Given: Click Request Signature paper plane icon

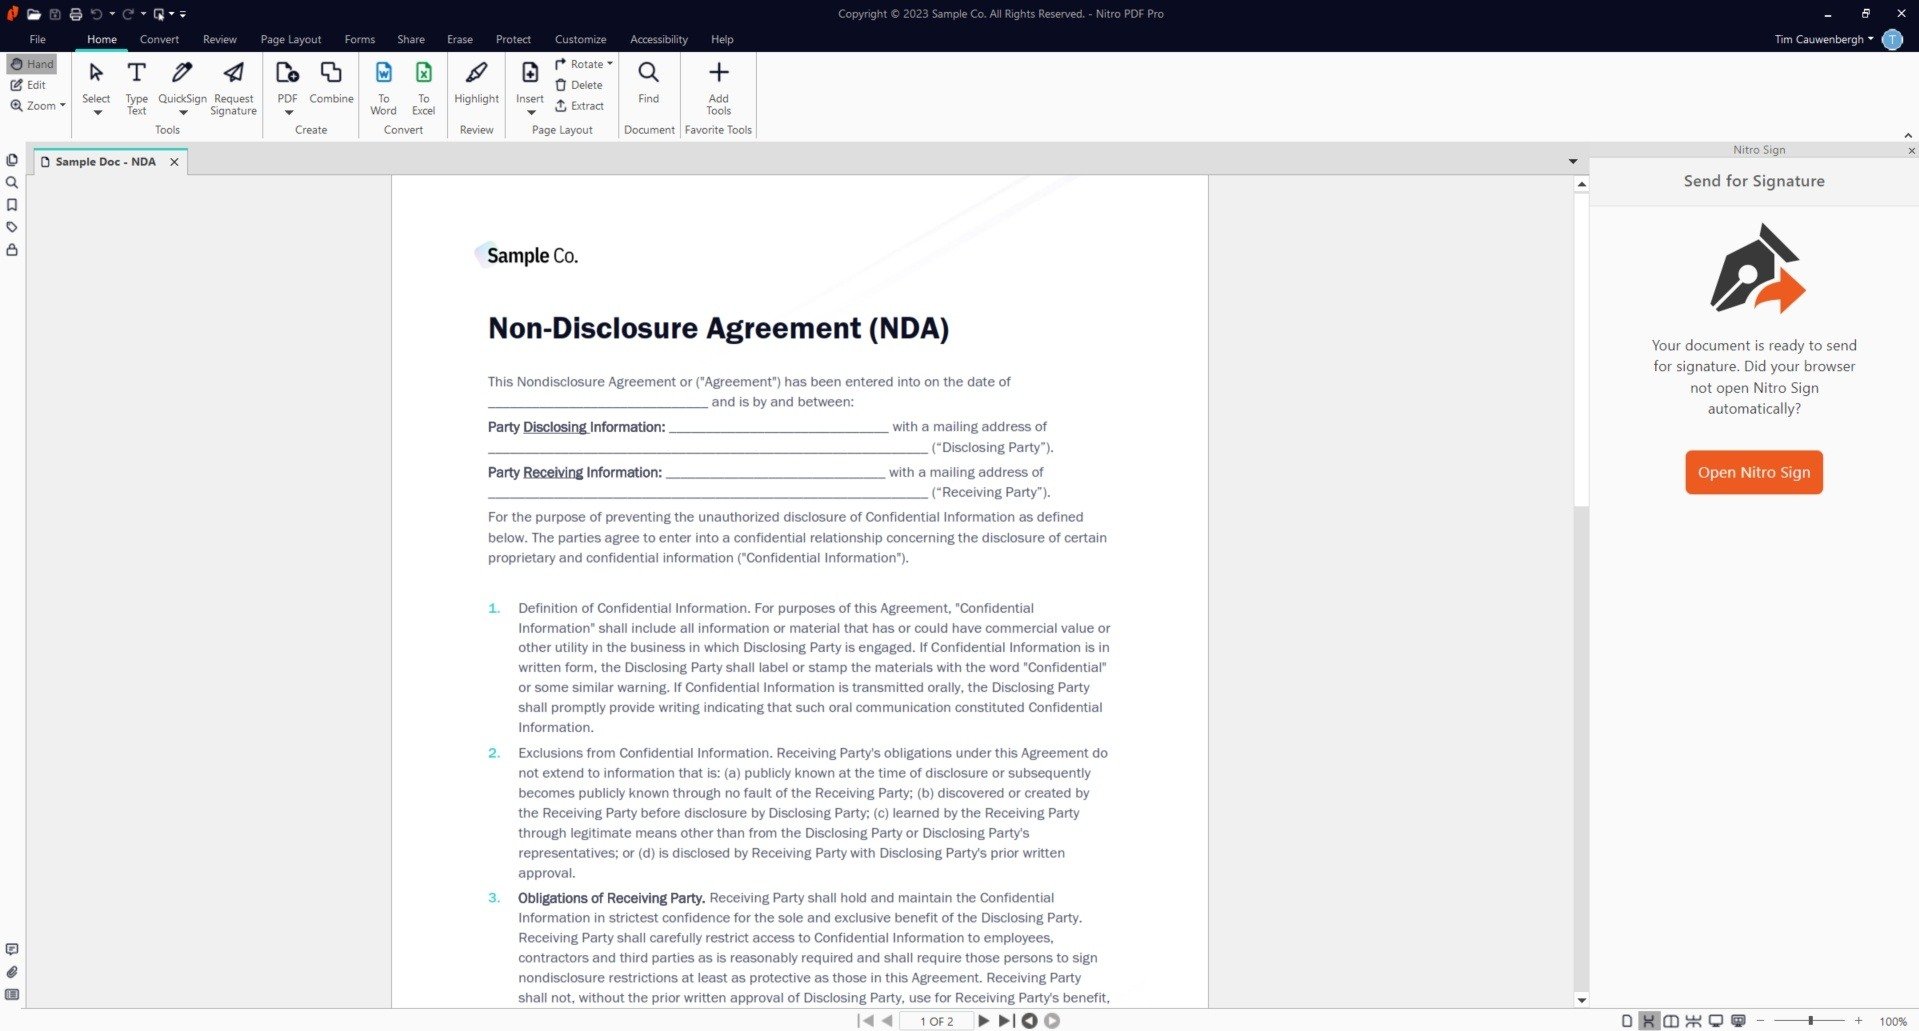Looking at the screenshot, I should click(233, 75).
